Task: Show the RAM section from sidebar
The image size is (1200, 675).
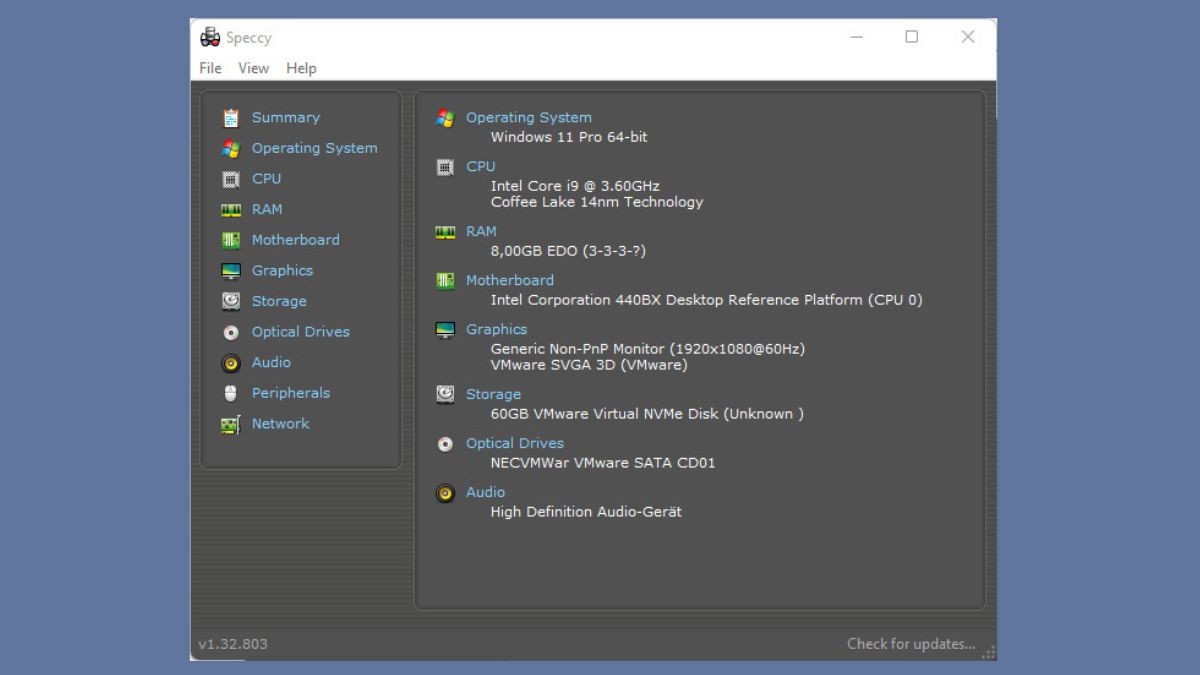Action: click(x=267, y=209)
